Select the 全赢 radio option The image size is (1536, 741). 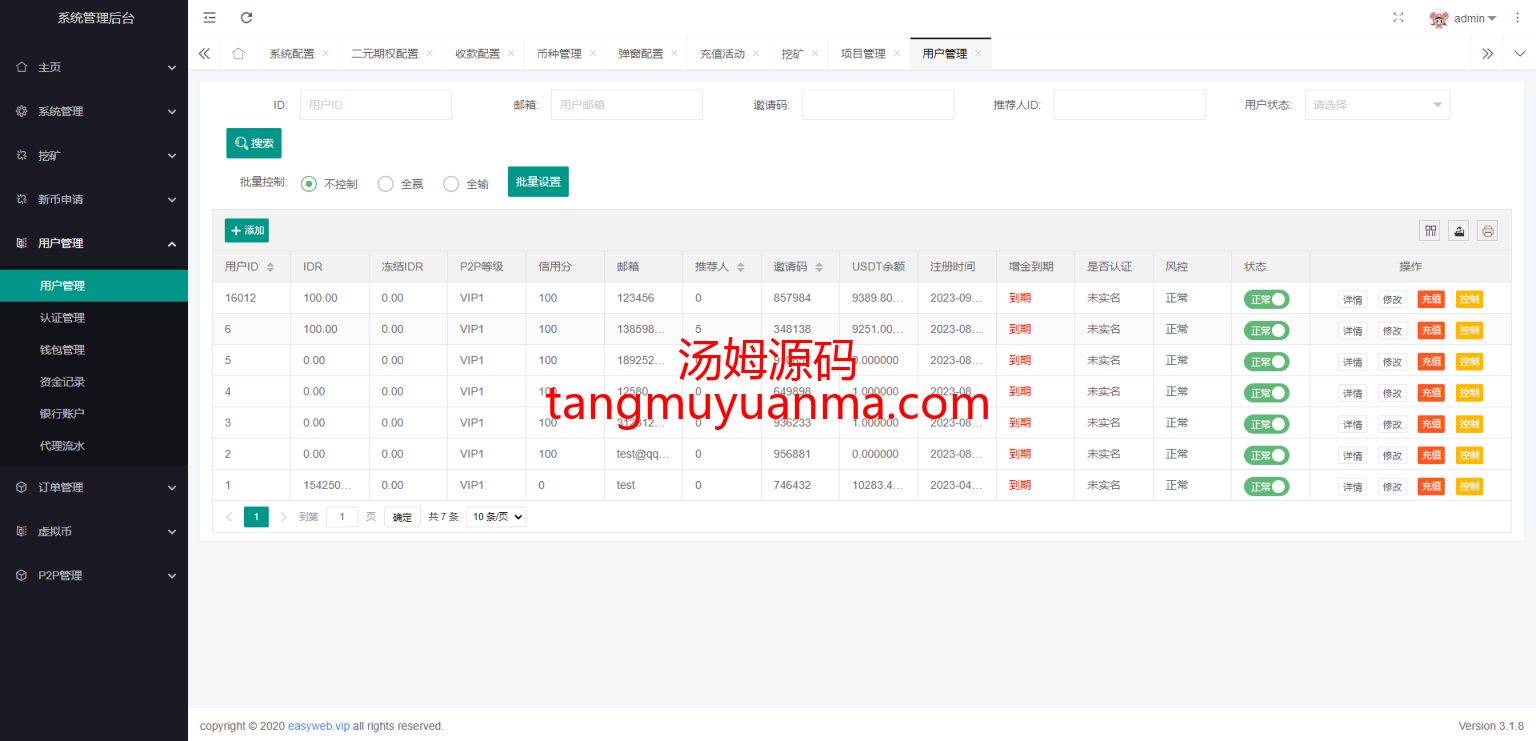tap(386, 184)
